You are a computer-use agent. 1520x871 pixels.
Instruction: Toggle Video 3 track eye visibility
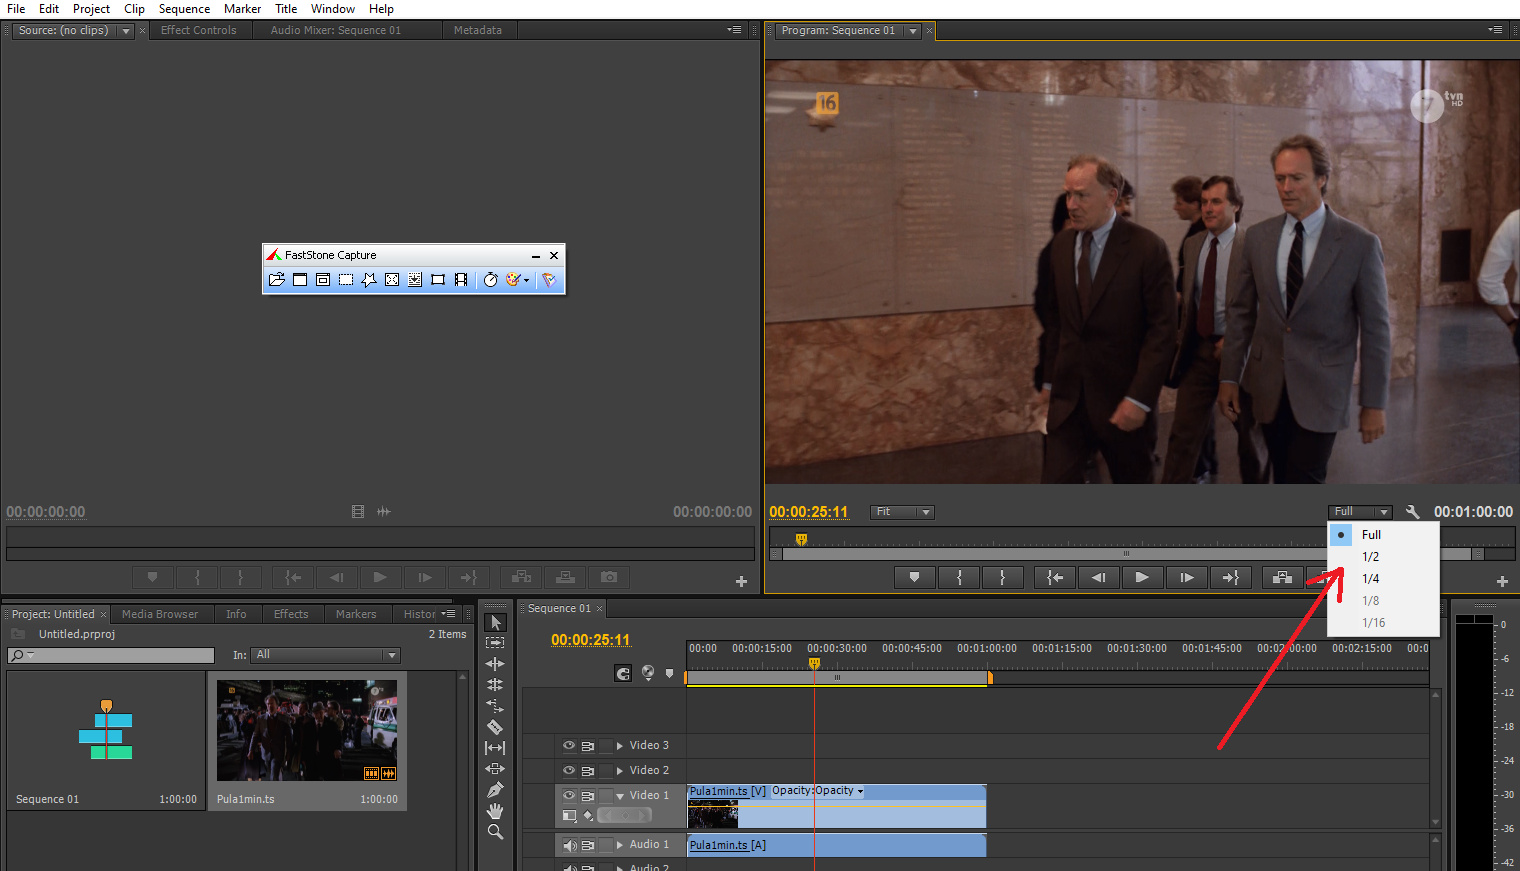coord(569,745)
